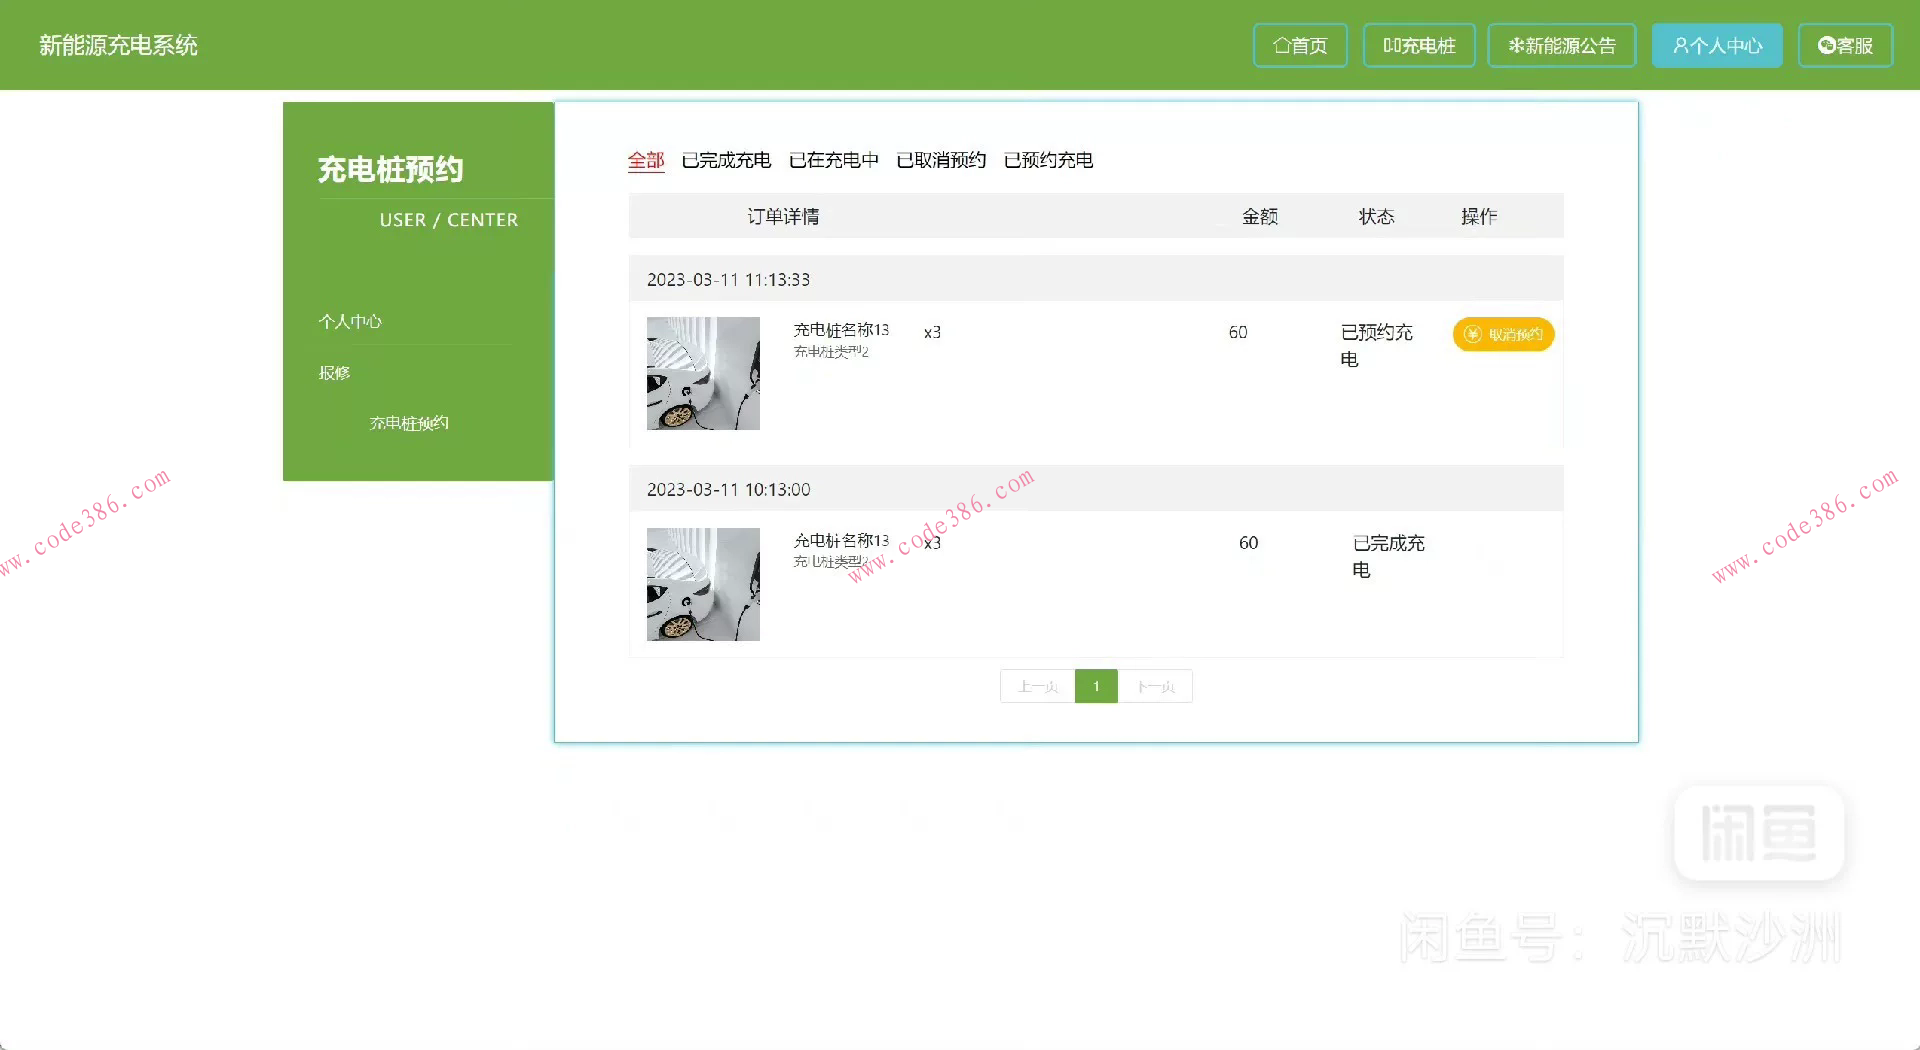Go to next page via 下一页
Image resolution: width=1920 pixels, height=1050 pixels.
1155,686
